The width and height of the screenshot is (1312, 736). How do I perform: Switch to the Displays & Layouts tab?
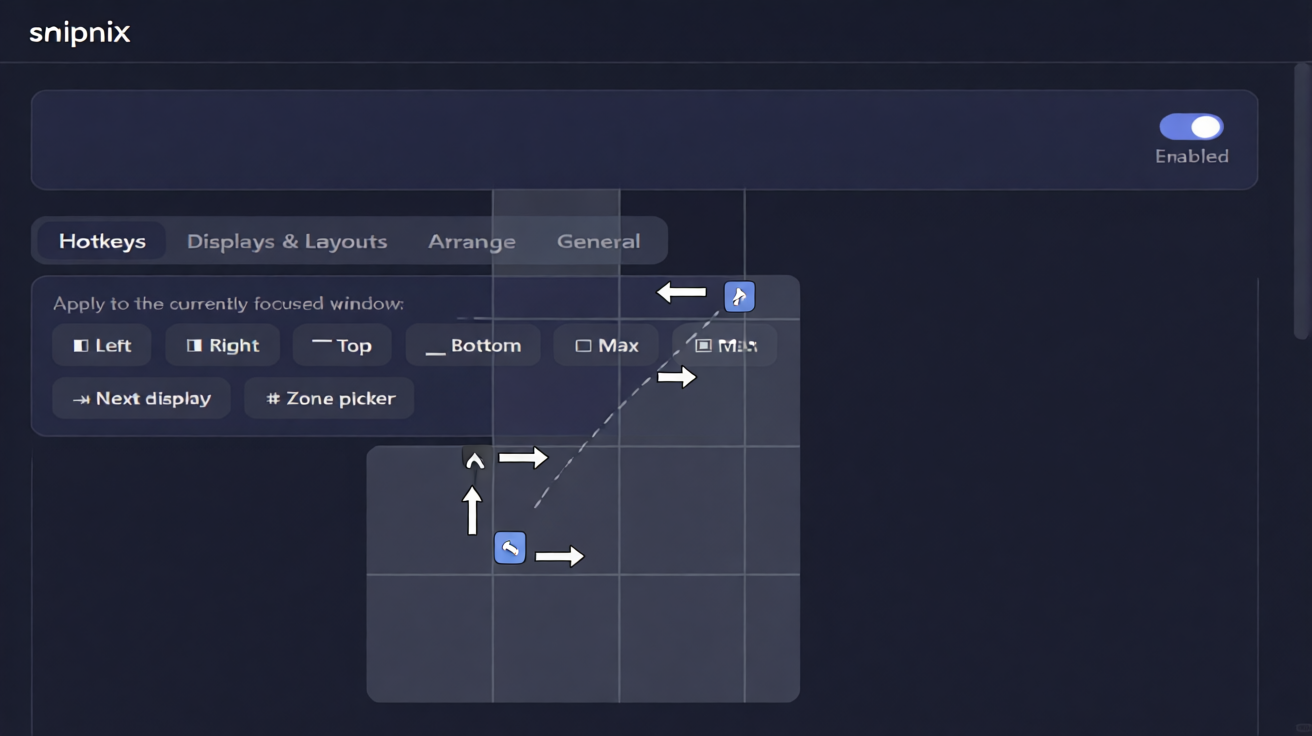point(287,241)
